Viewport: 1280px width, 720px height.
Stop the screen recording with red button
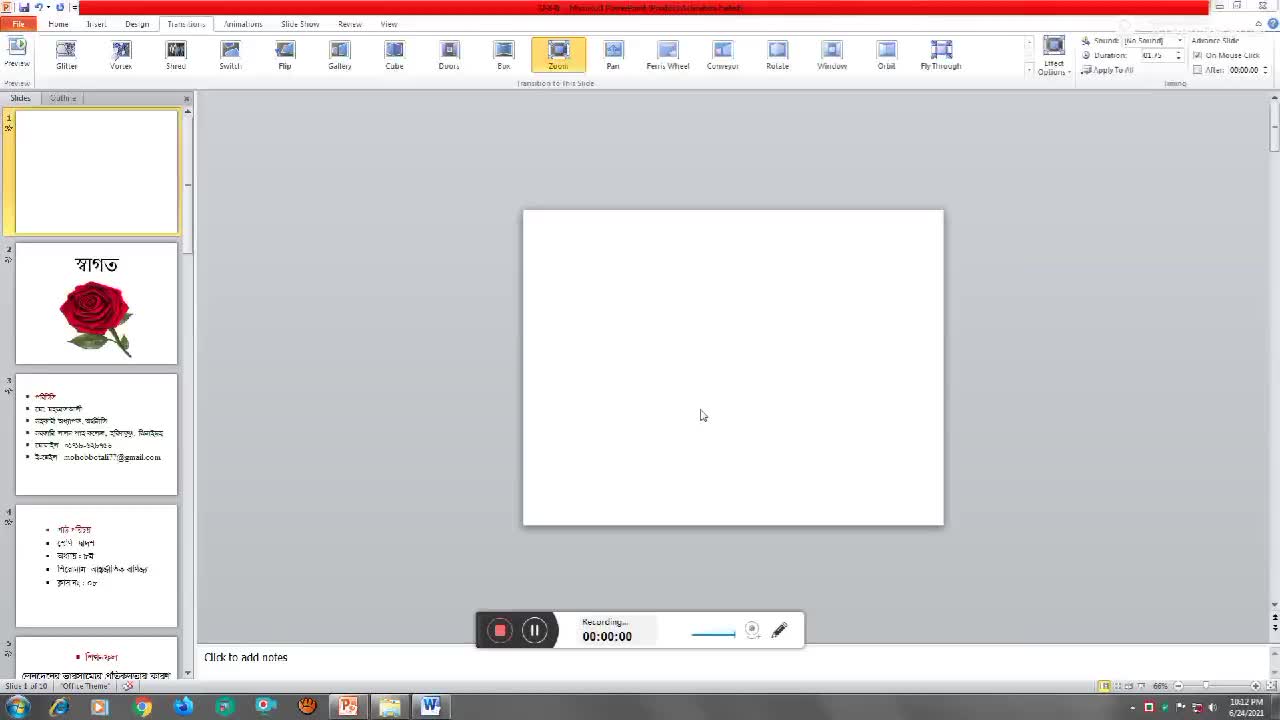[x=500, y=630]
